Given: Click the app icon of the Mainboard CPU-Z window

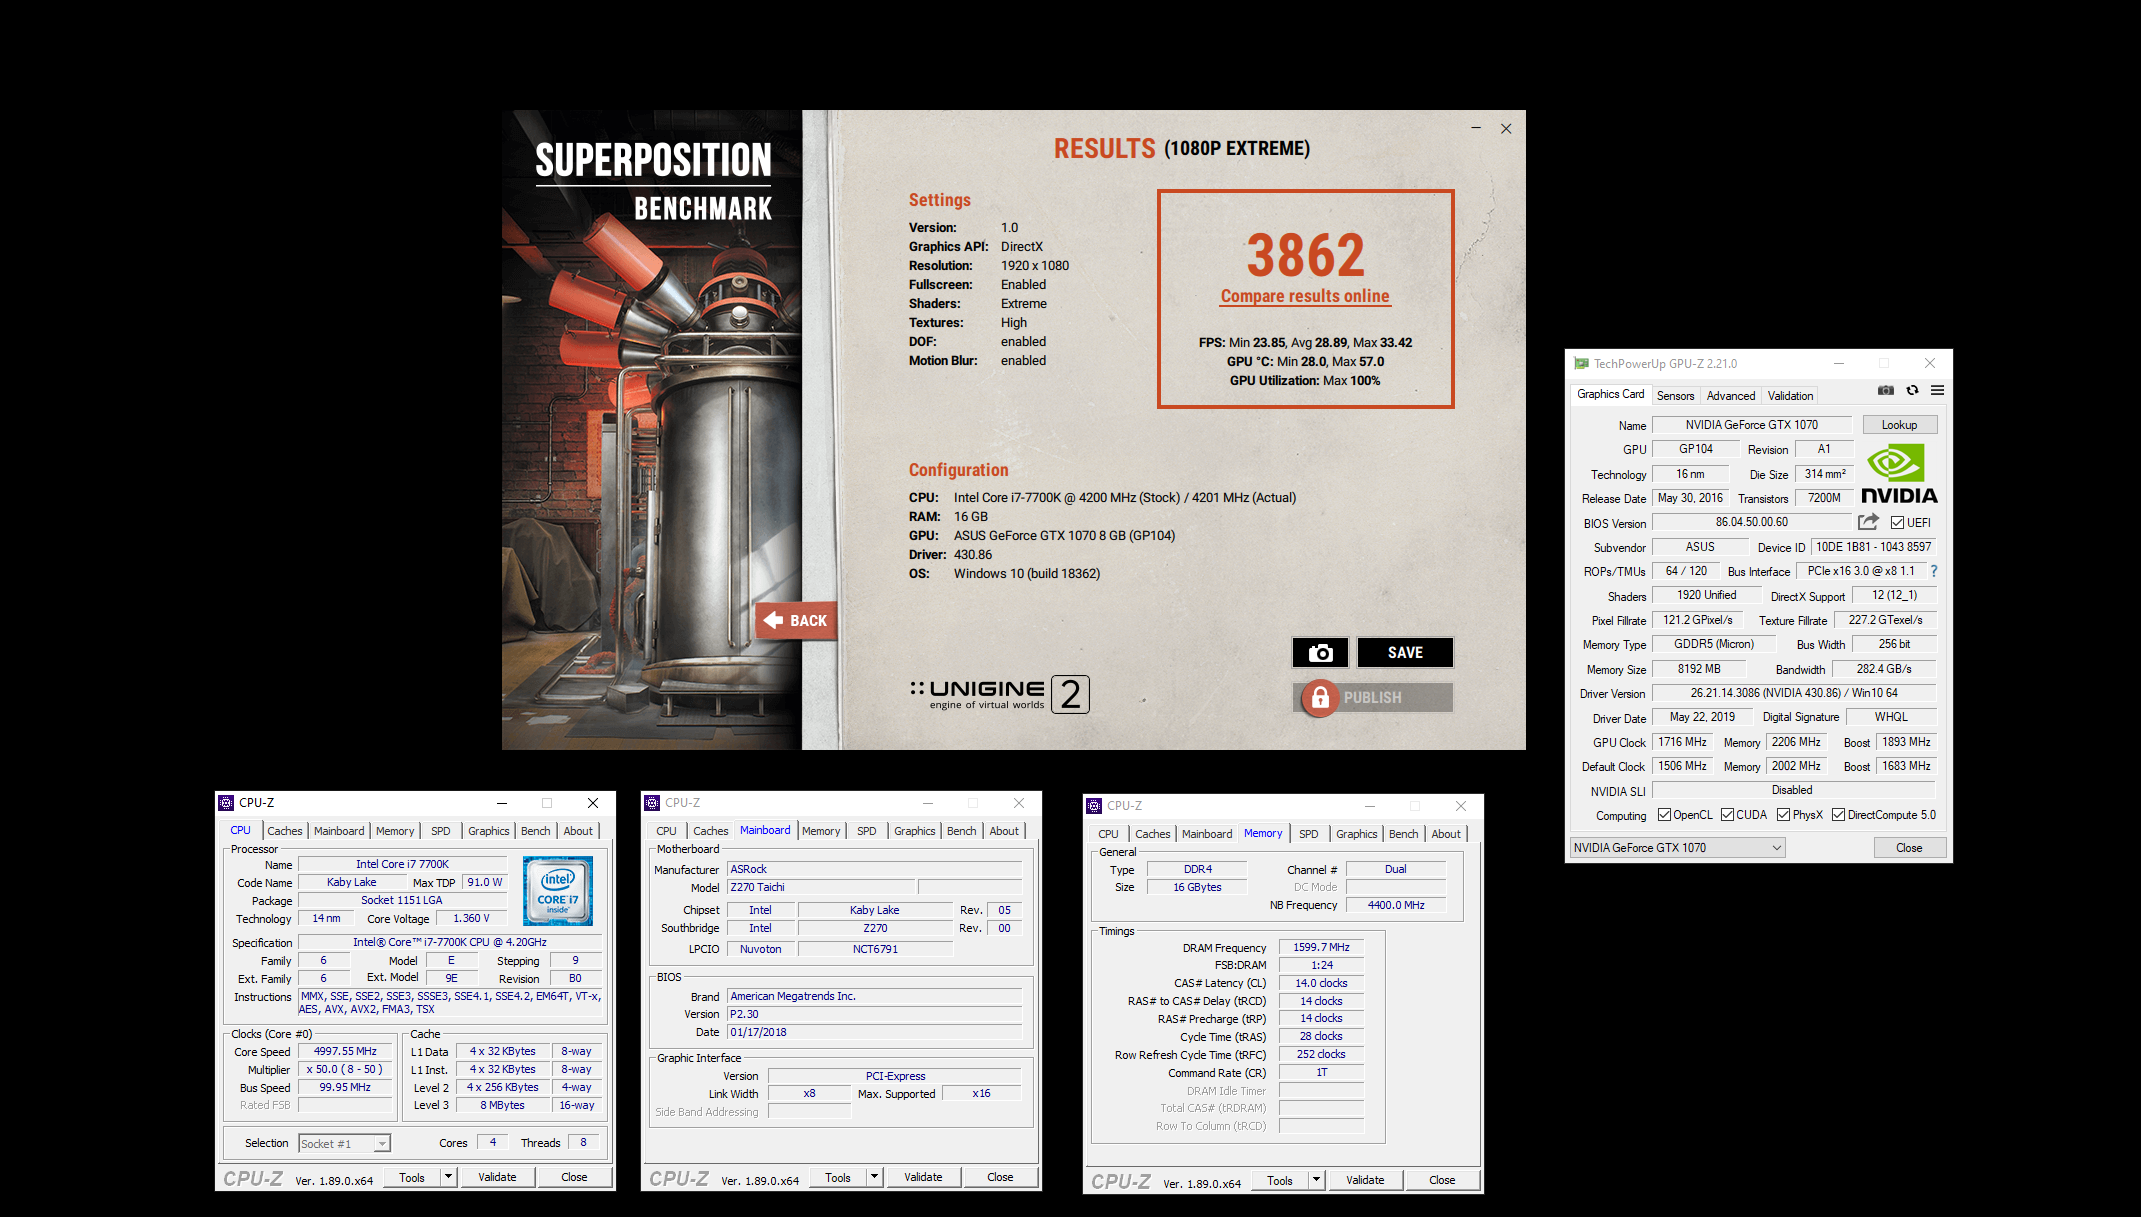Looking at the screenshot, I should point(652,803).
